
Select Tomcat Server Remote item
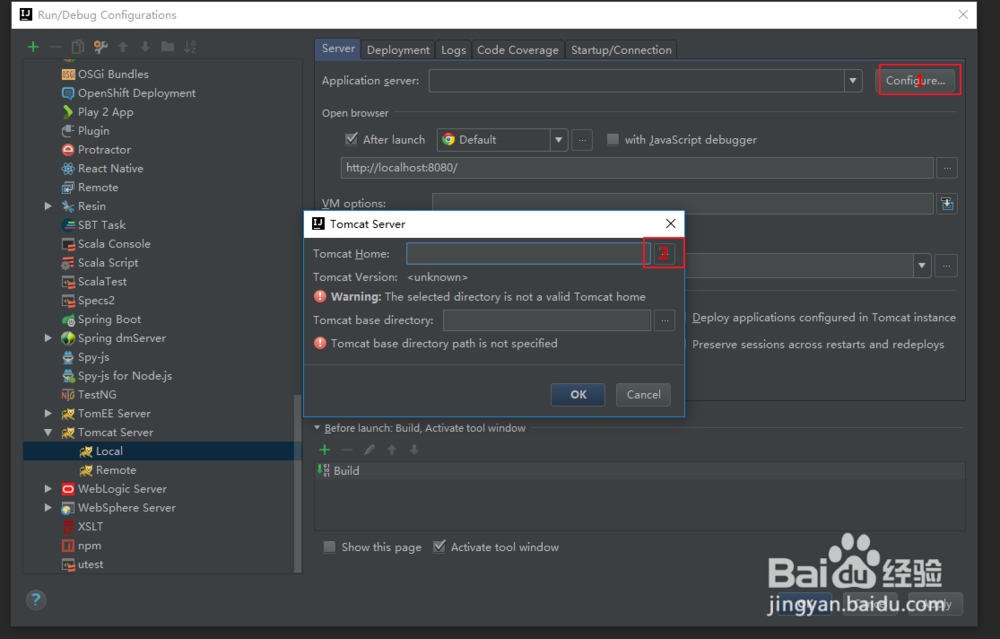(x=108, y=470)
